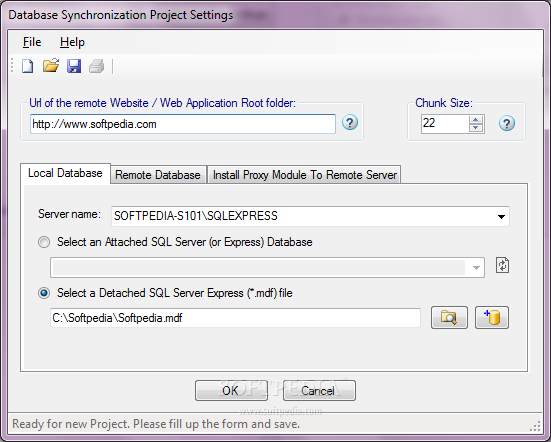This screenshot has width=551, height=442.
Task: Browse for an mdf file icon button
Action: click(x=449, y=318)
